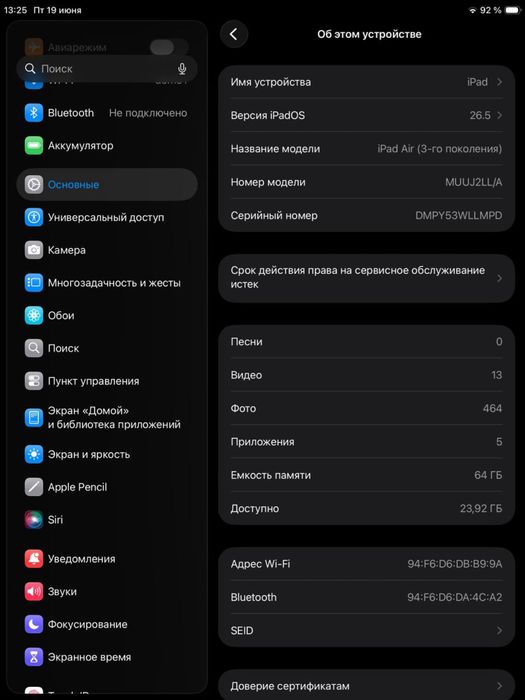Select Обои menu label

coord(61,316)
